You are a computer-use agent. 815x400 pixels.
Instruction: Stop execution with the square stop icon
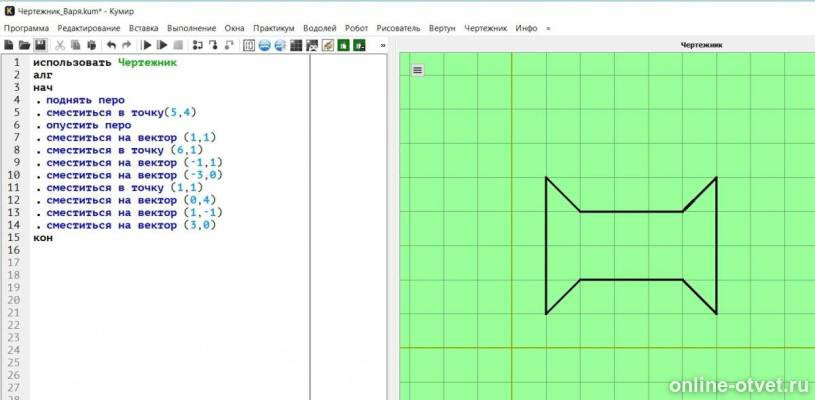(178, 45)
